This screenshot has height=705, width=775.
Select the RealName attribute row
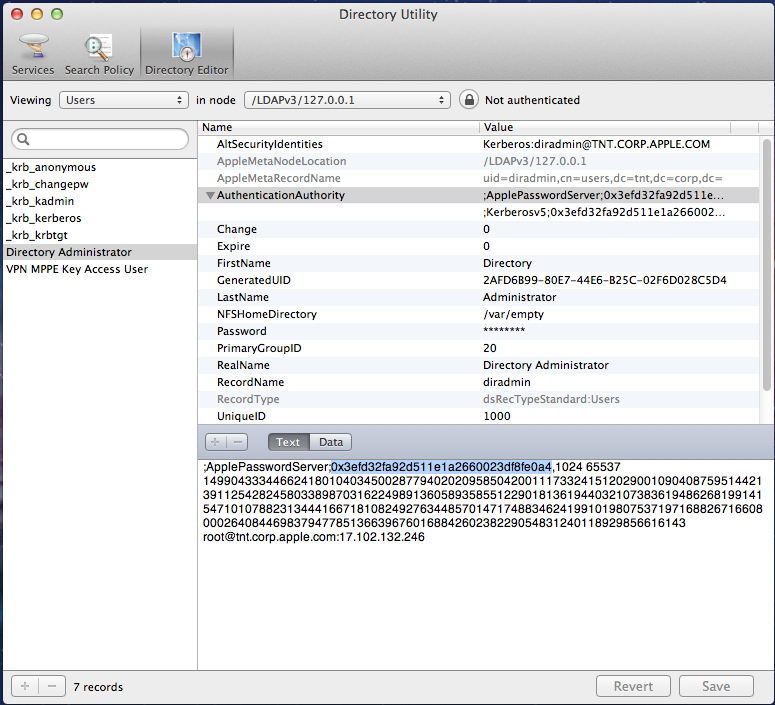coord(478,365)
